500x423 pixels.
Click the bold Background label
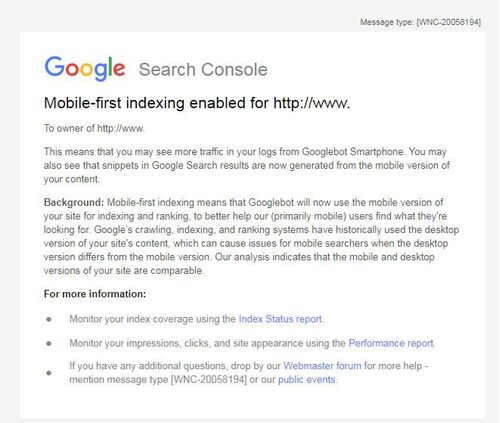(74, 202)
